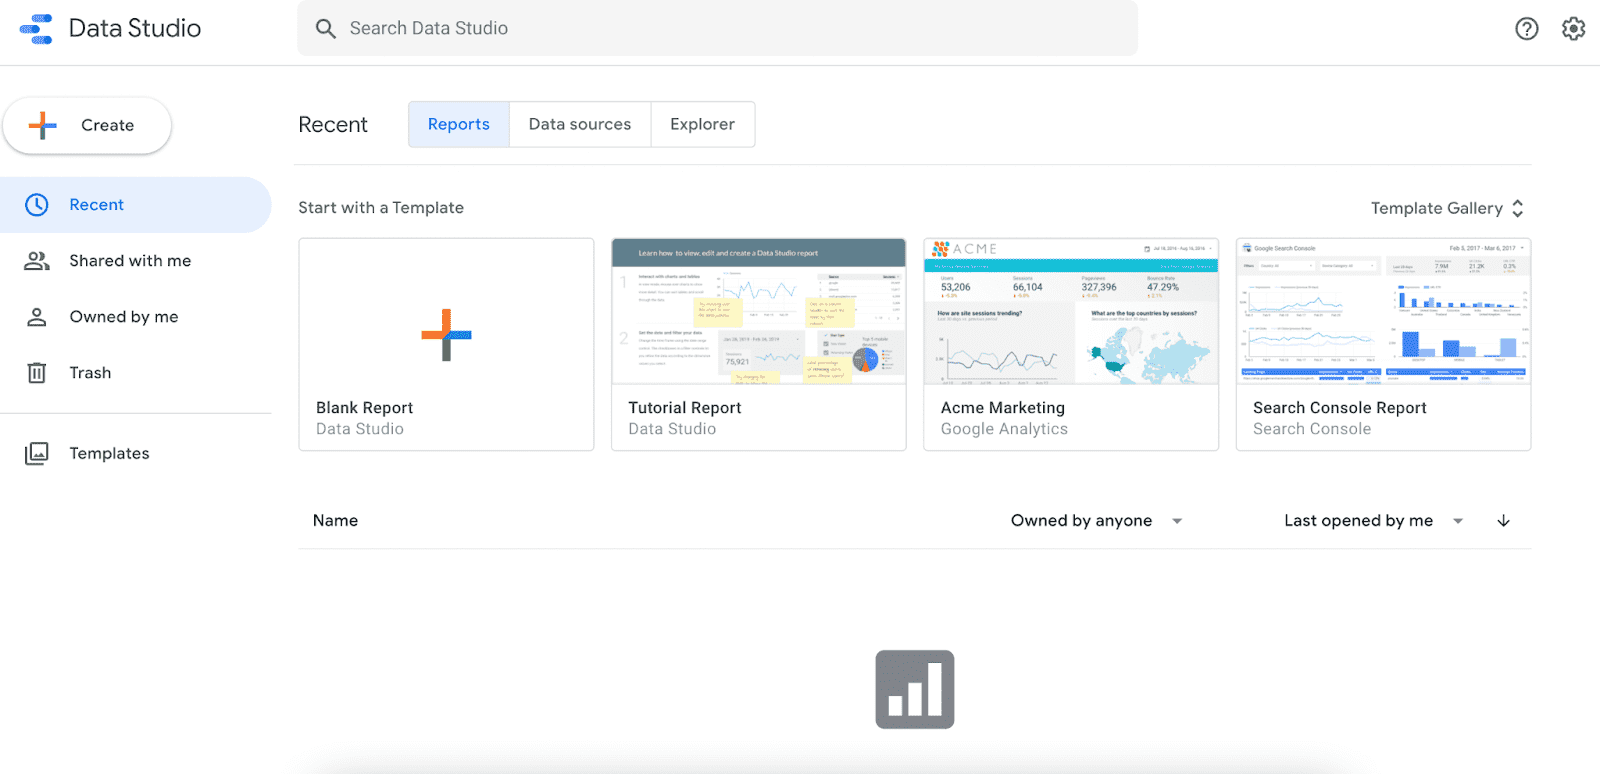Select the Reports tab
Screen dimensions: 1600x774
459,124
